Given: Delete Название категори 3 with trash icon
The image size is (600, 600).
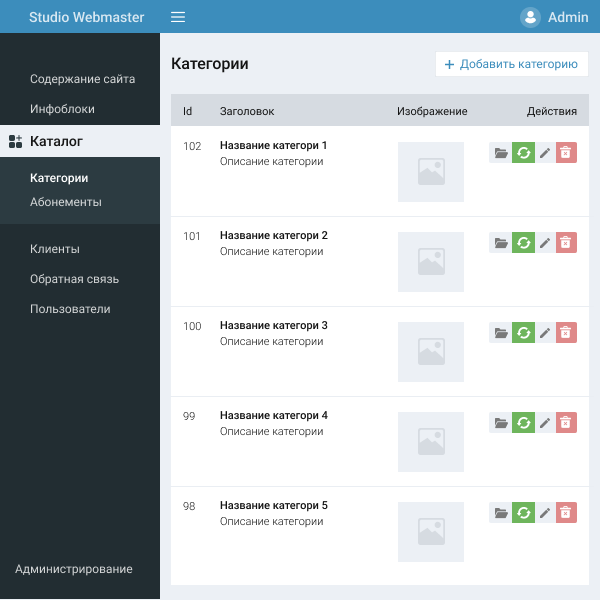Looking at the screenshot, I should coord(566,333).
